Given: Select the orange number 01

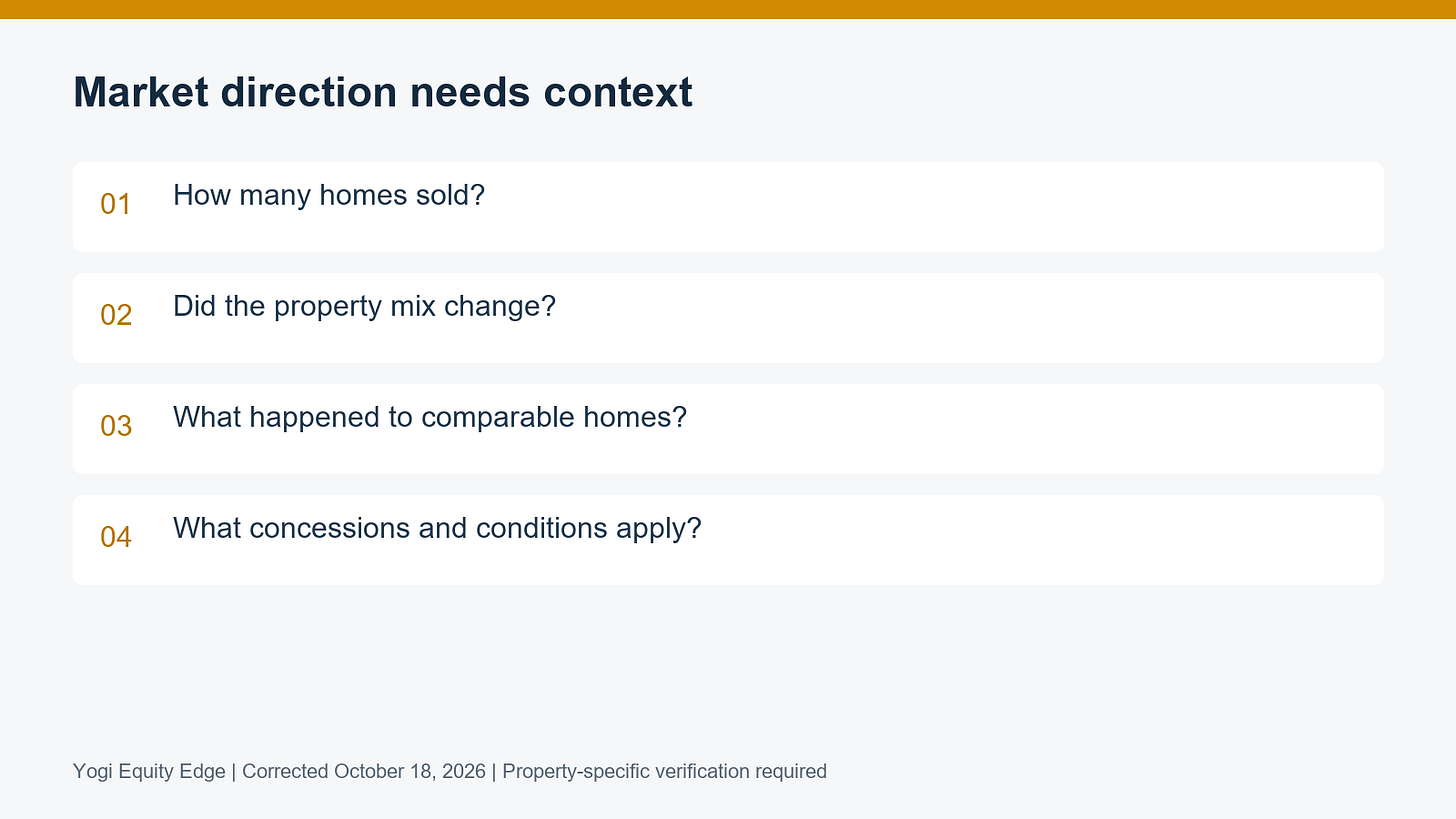Looking at the screenshot, I should 116,204.
